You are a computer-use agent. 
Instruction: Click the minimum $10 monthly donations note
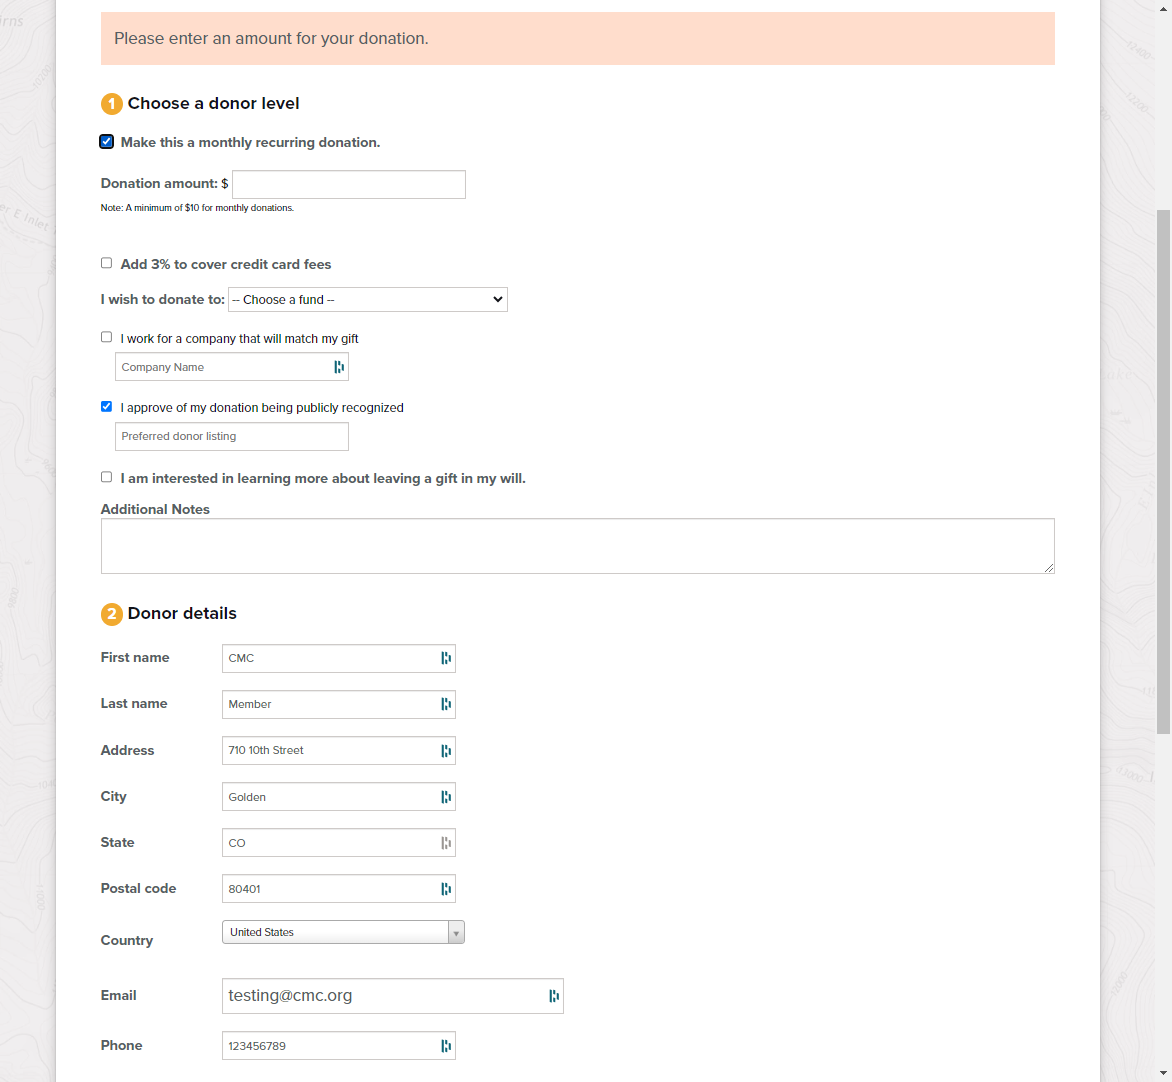[197, 208]
